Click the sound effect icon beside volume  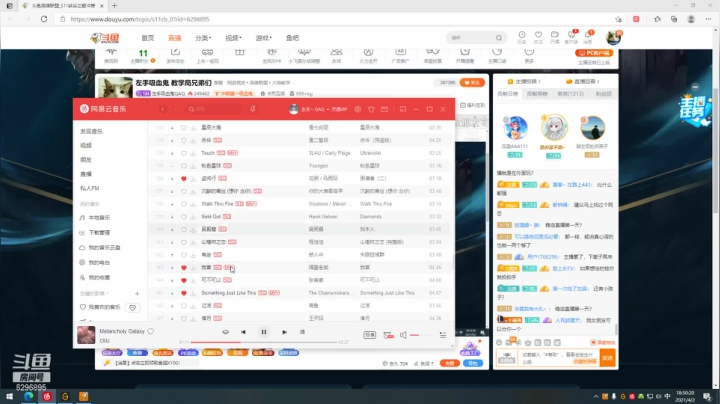[x=388, y=335]
